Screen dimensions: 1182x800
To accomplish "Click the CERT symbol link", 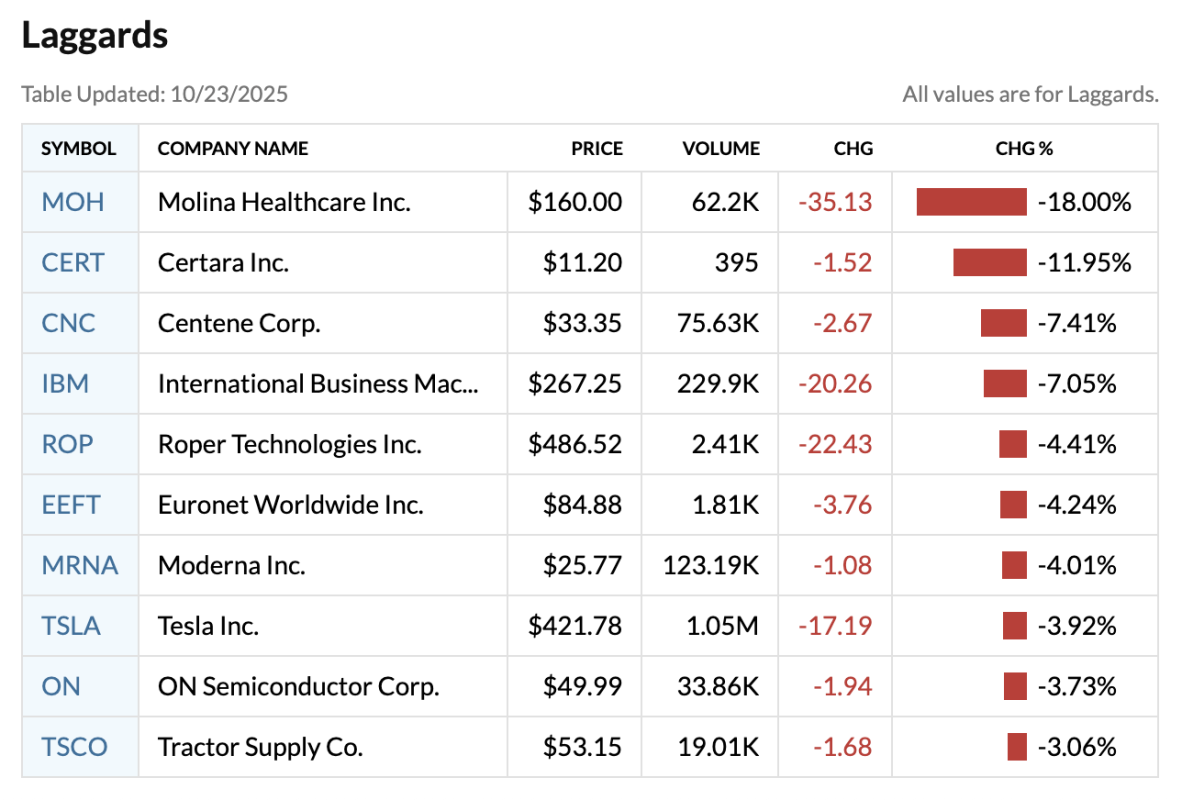I will (72, 263).
